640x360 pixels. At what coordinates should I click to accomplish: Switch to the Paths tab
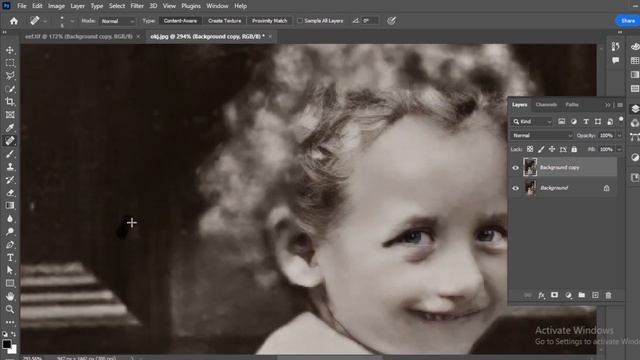point(572,105)
